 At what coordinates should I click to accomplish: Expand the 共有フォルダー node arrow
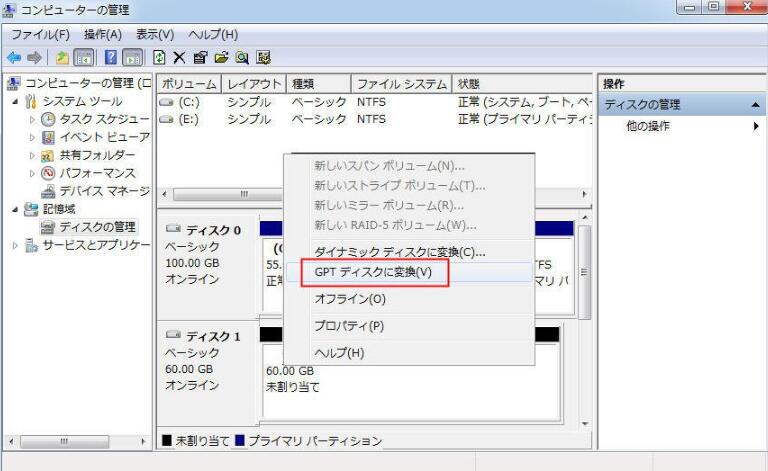[32, 156]
